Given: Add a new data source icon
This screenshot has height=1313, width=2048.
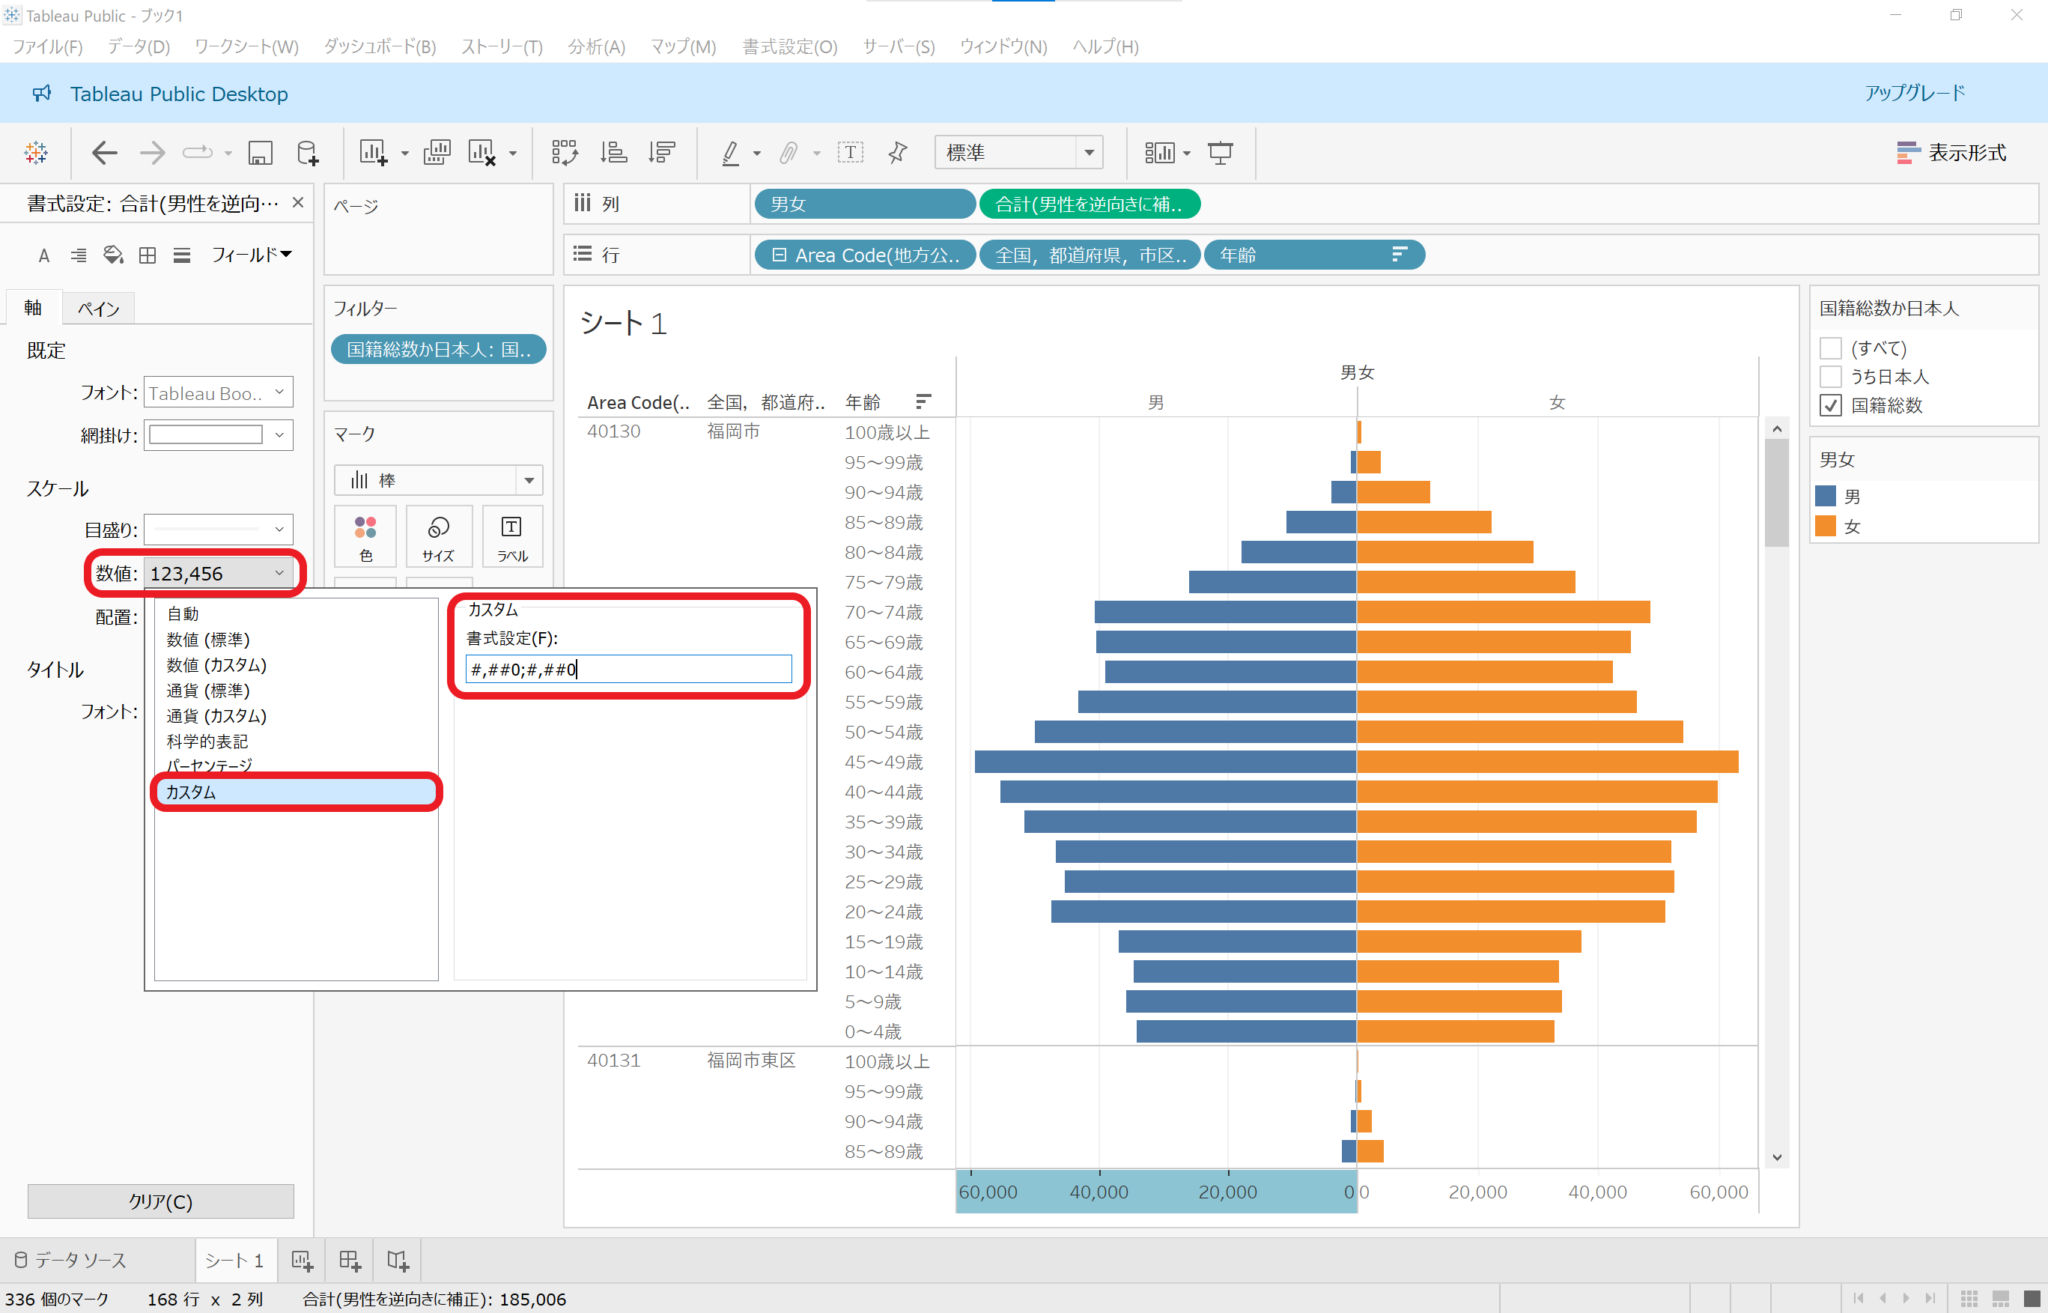Looking at the screenshot, I should pos(308,152).
